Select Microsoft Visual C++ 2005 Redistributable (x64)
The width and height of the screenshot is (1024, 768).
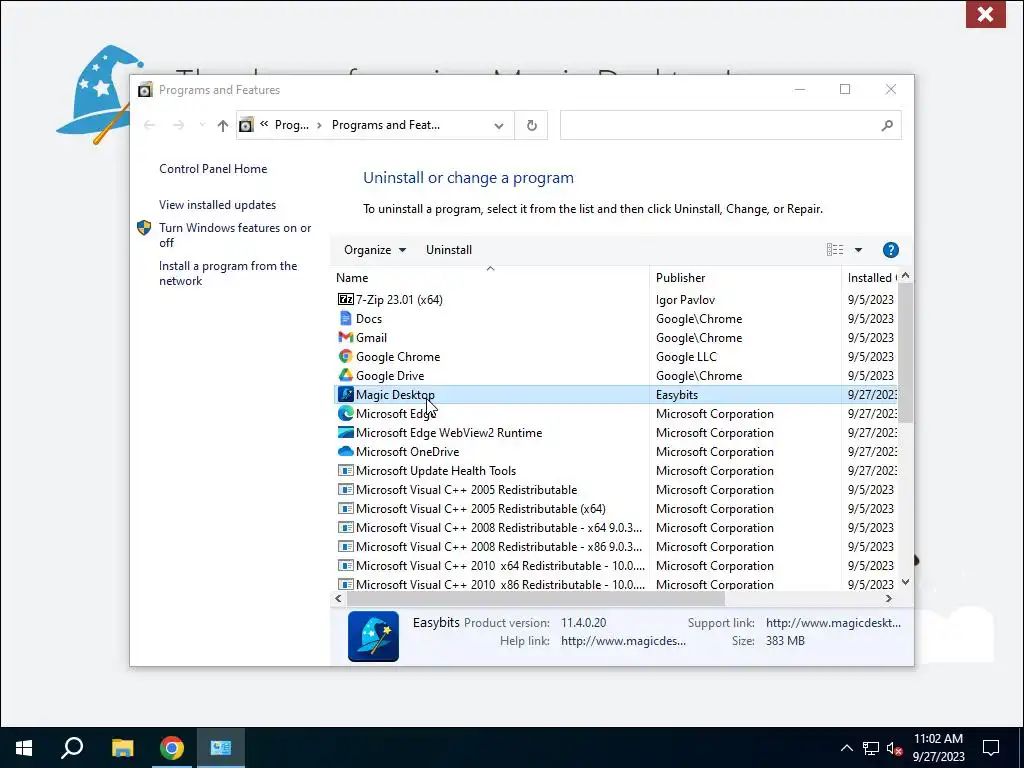tap(481, 509)
